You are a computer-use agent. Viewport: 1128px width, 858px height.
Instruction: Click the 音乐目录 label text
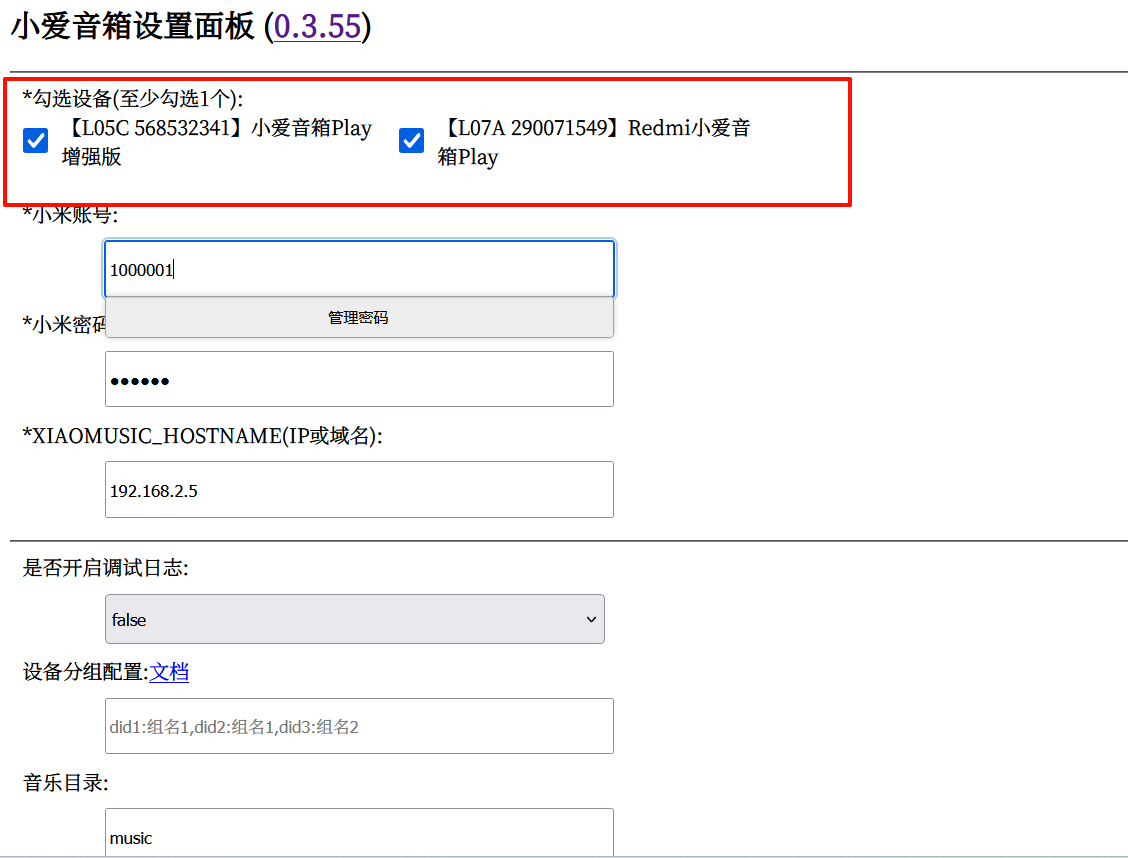[65, 783]
